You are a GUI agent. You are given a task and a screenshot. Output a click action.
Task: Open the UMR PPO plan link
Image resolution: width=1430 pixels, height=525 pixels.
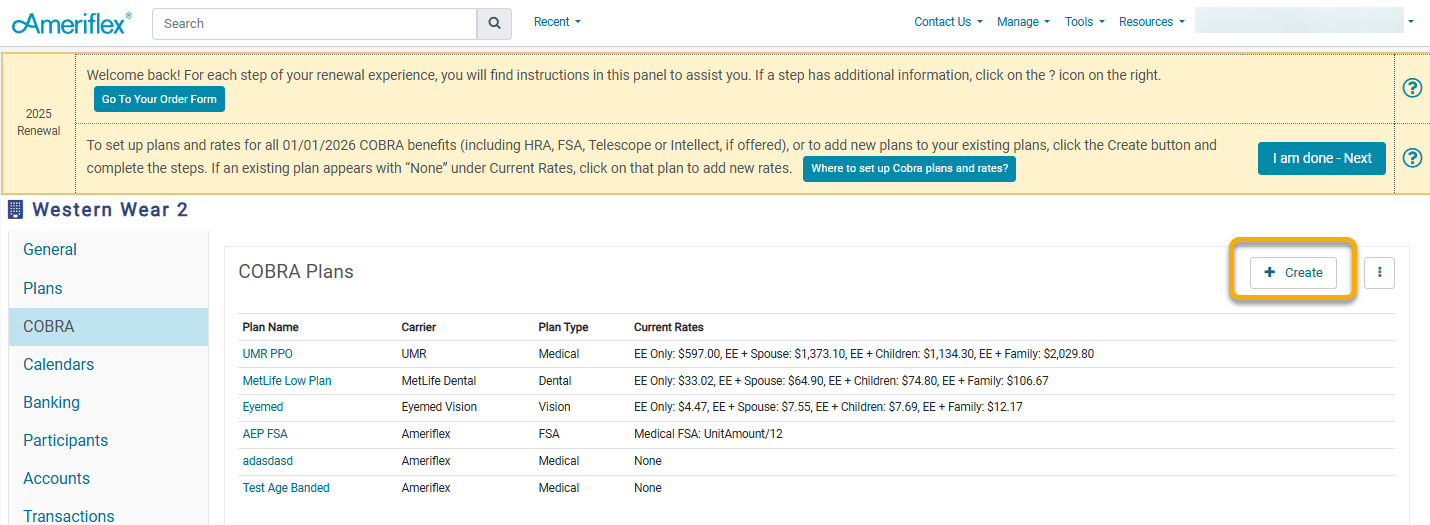[x=268, y=353]
